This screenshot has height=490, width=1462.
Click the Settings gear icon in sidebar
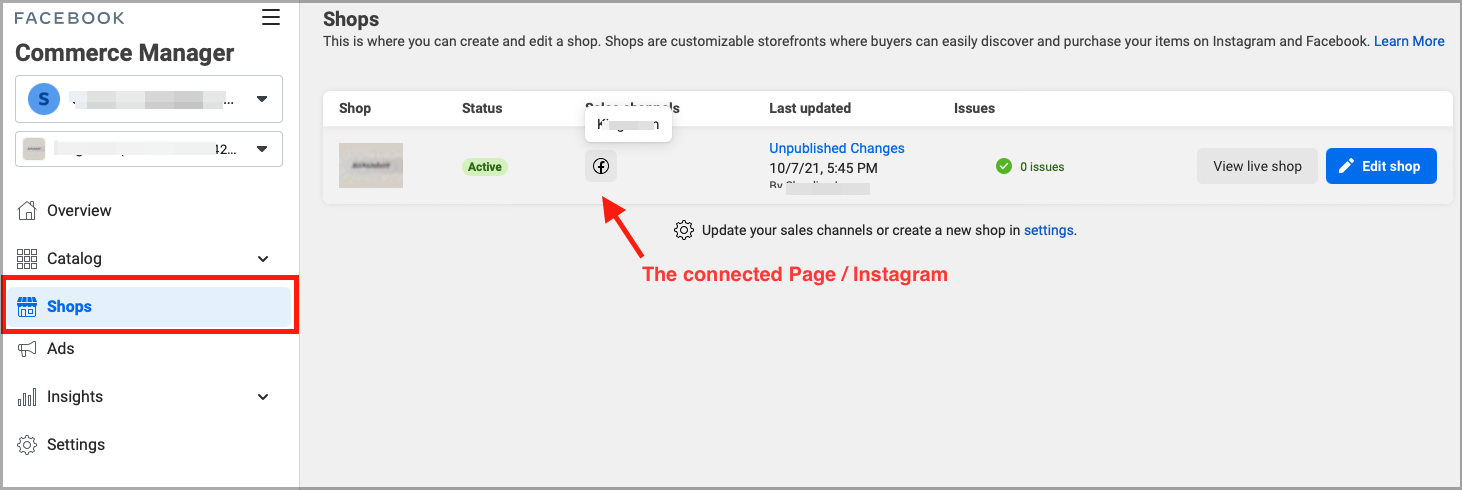click(27, 444)
